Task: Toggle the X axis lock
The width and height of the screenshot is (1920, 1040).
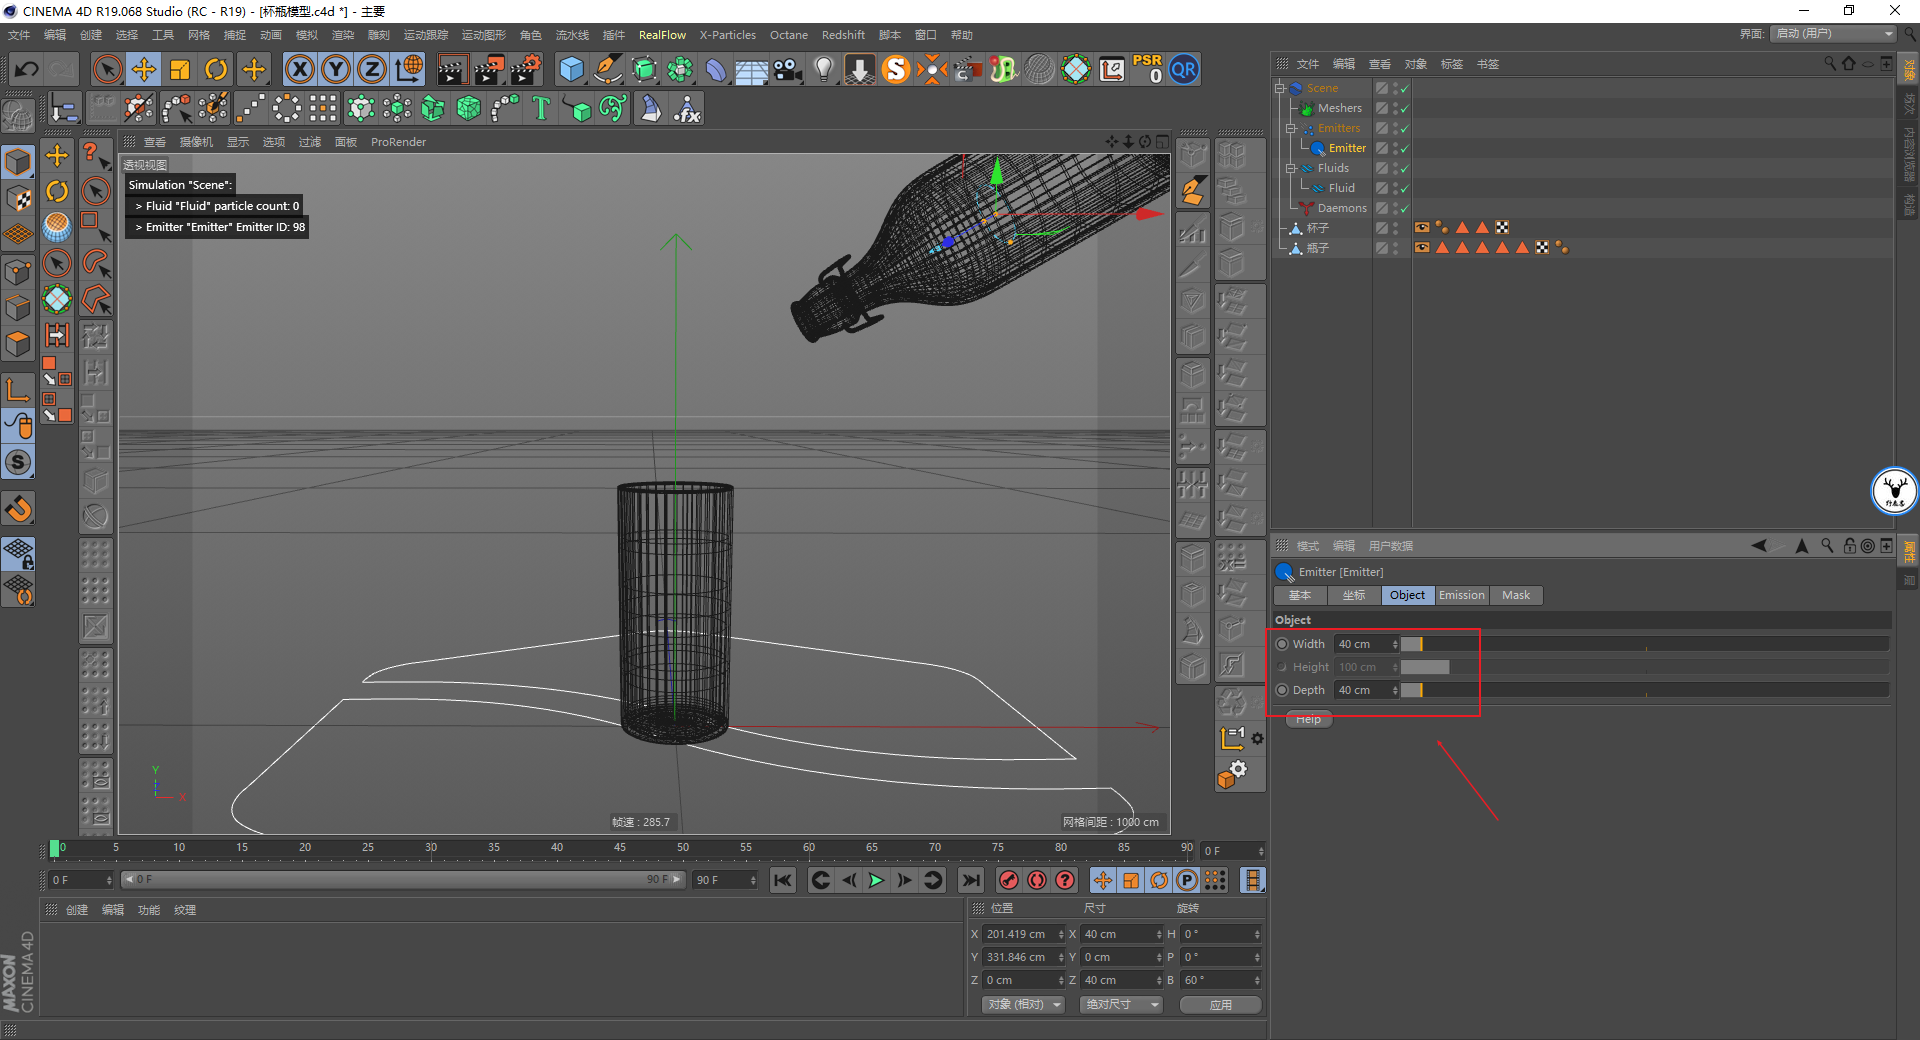Action: [x=299, y=70]
